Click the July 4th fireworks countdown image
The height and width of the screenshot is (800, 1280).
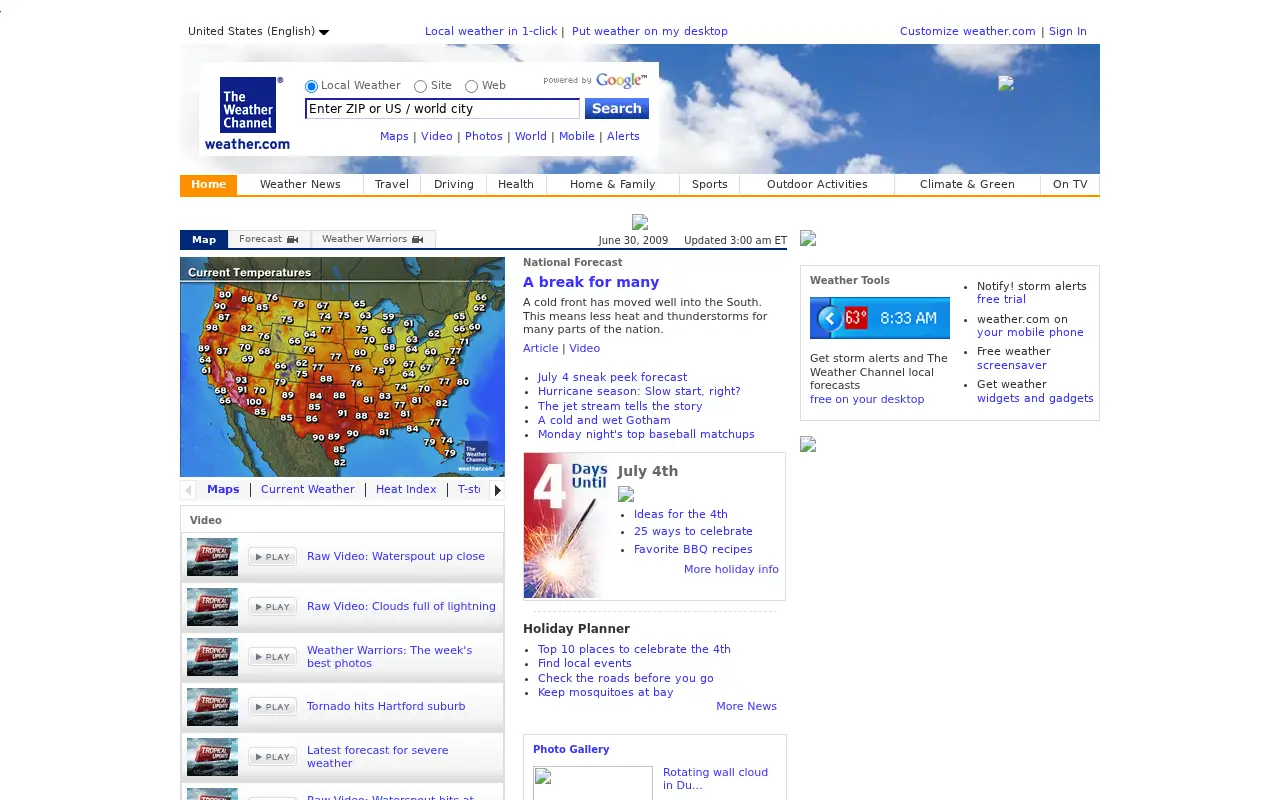(x=566, y=526)
